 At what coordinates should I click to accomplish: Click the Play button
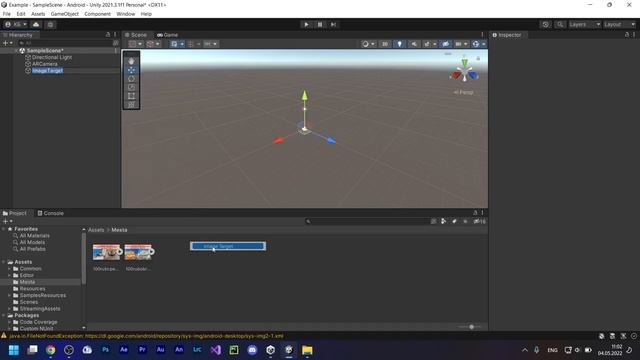pos(306,24)
